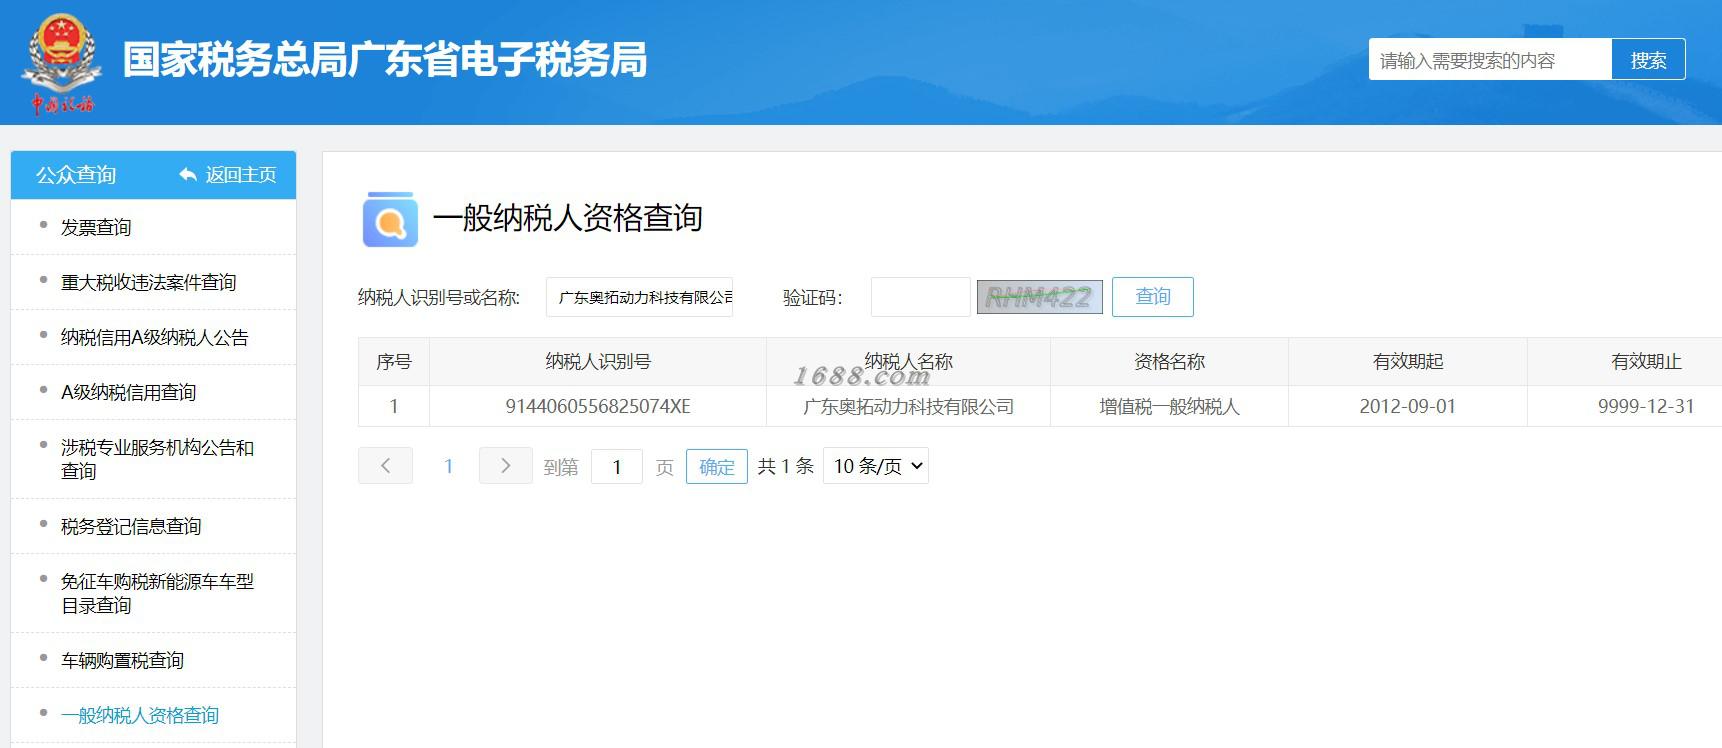Click the tax bureau emblem logo
The width and height of the screenshot is (1722, 748).
[61, 62]
